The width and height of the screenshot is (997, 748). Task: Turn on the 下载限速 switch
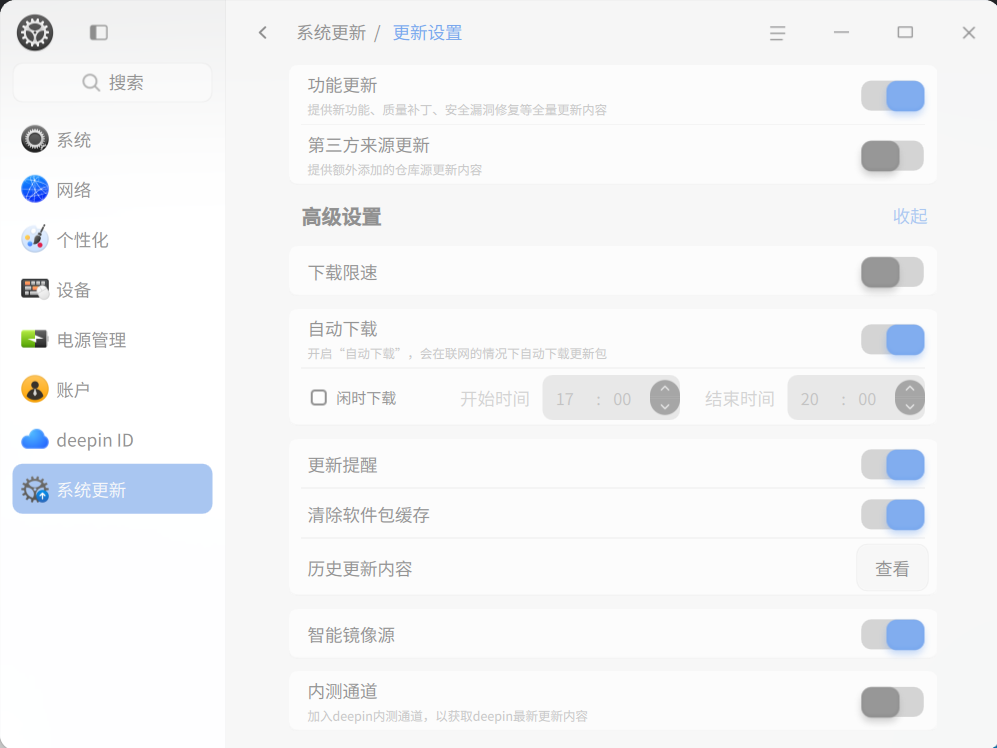pos(892,272)
